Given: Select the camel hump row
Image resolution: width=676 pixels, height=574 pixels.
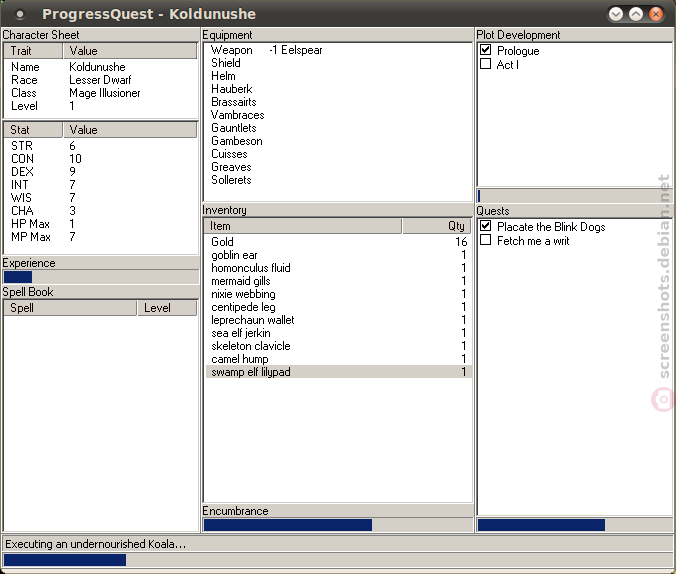Looking at the screenshot, I should [x=338, y=359].
